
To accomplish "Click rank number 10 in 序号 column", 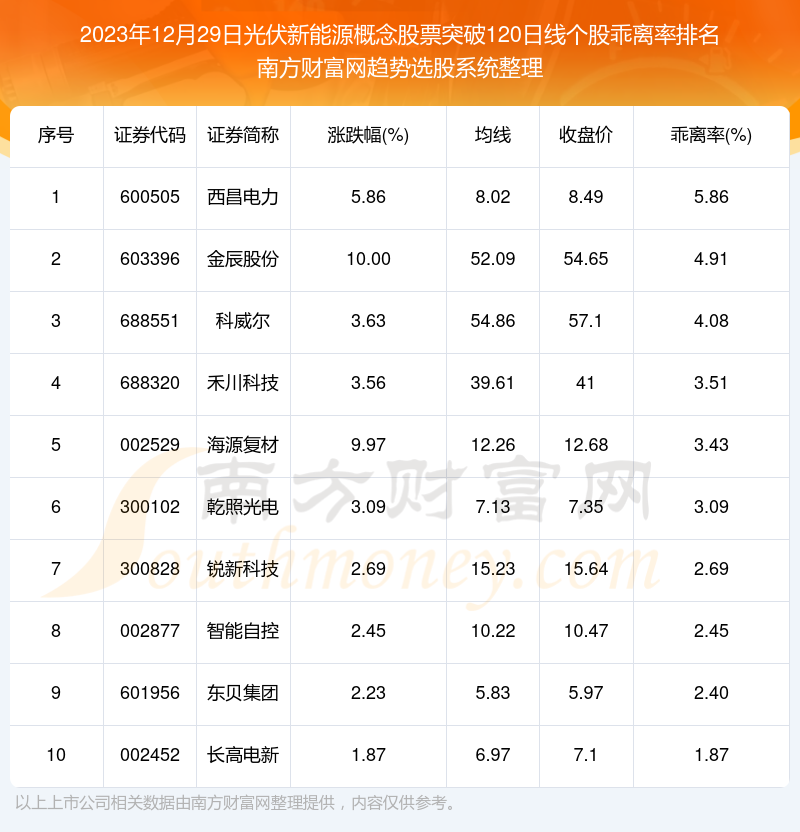I will click(56, 755).
